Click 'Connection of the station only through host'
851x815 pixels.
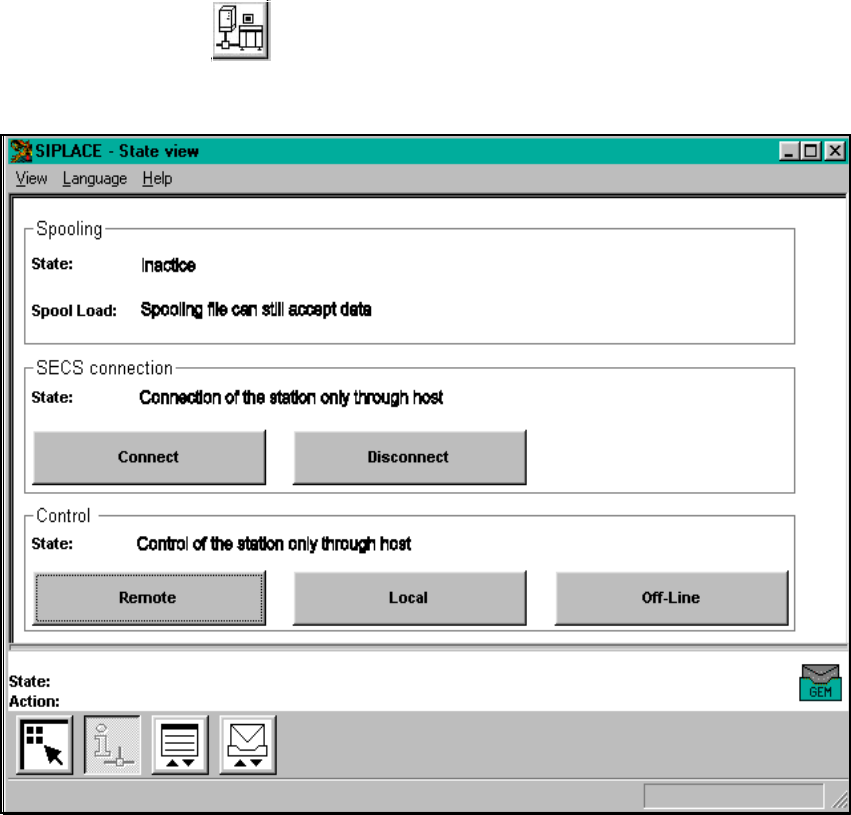pos(291,398)
